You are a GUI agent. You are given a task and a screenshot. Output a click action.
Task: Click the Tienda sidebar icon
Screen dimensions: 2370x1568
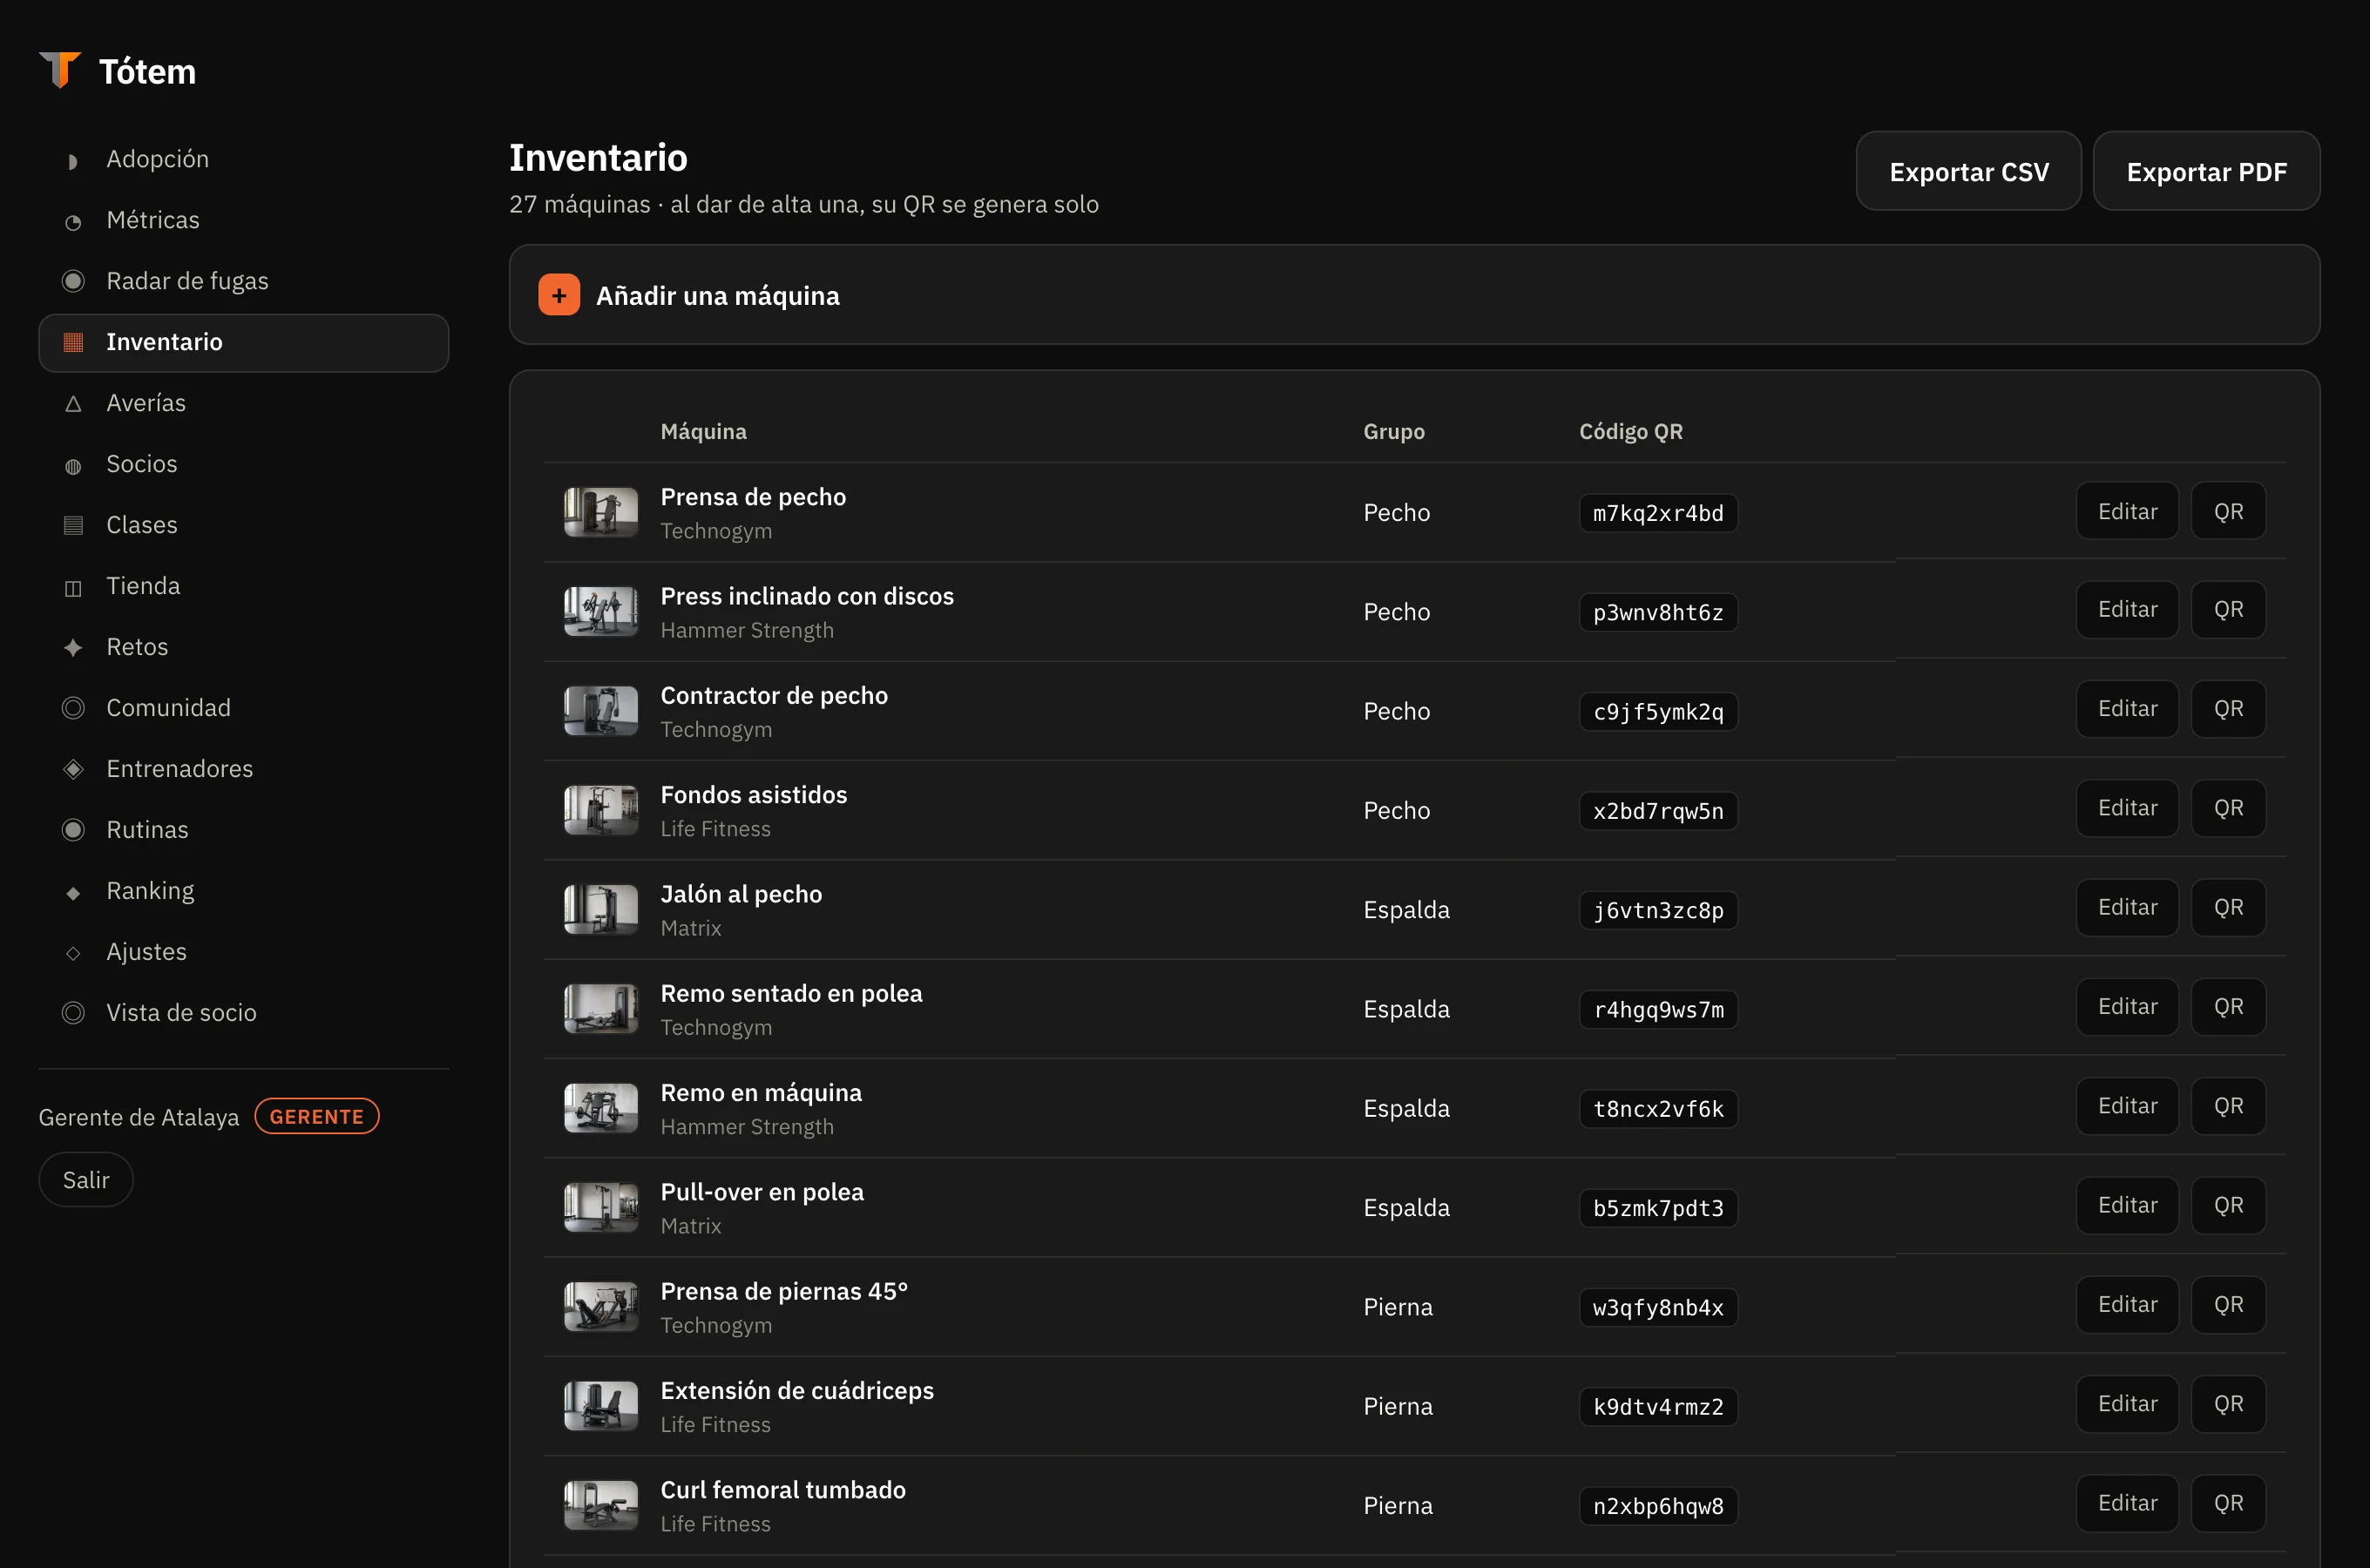[x=73, y=587]
